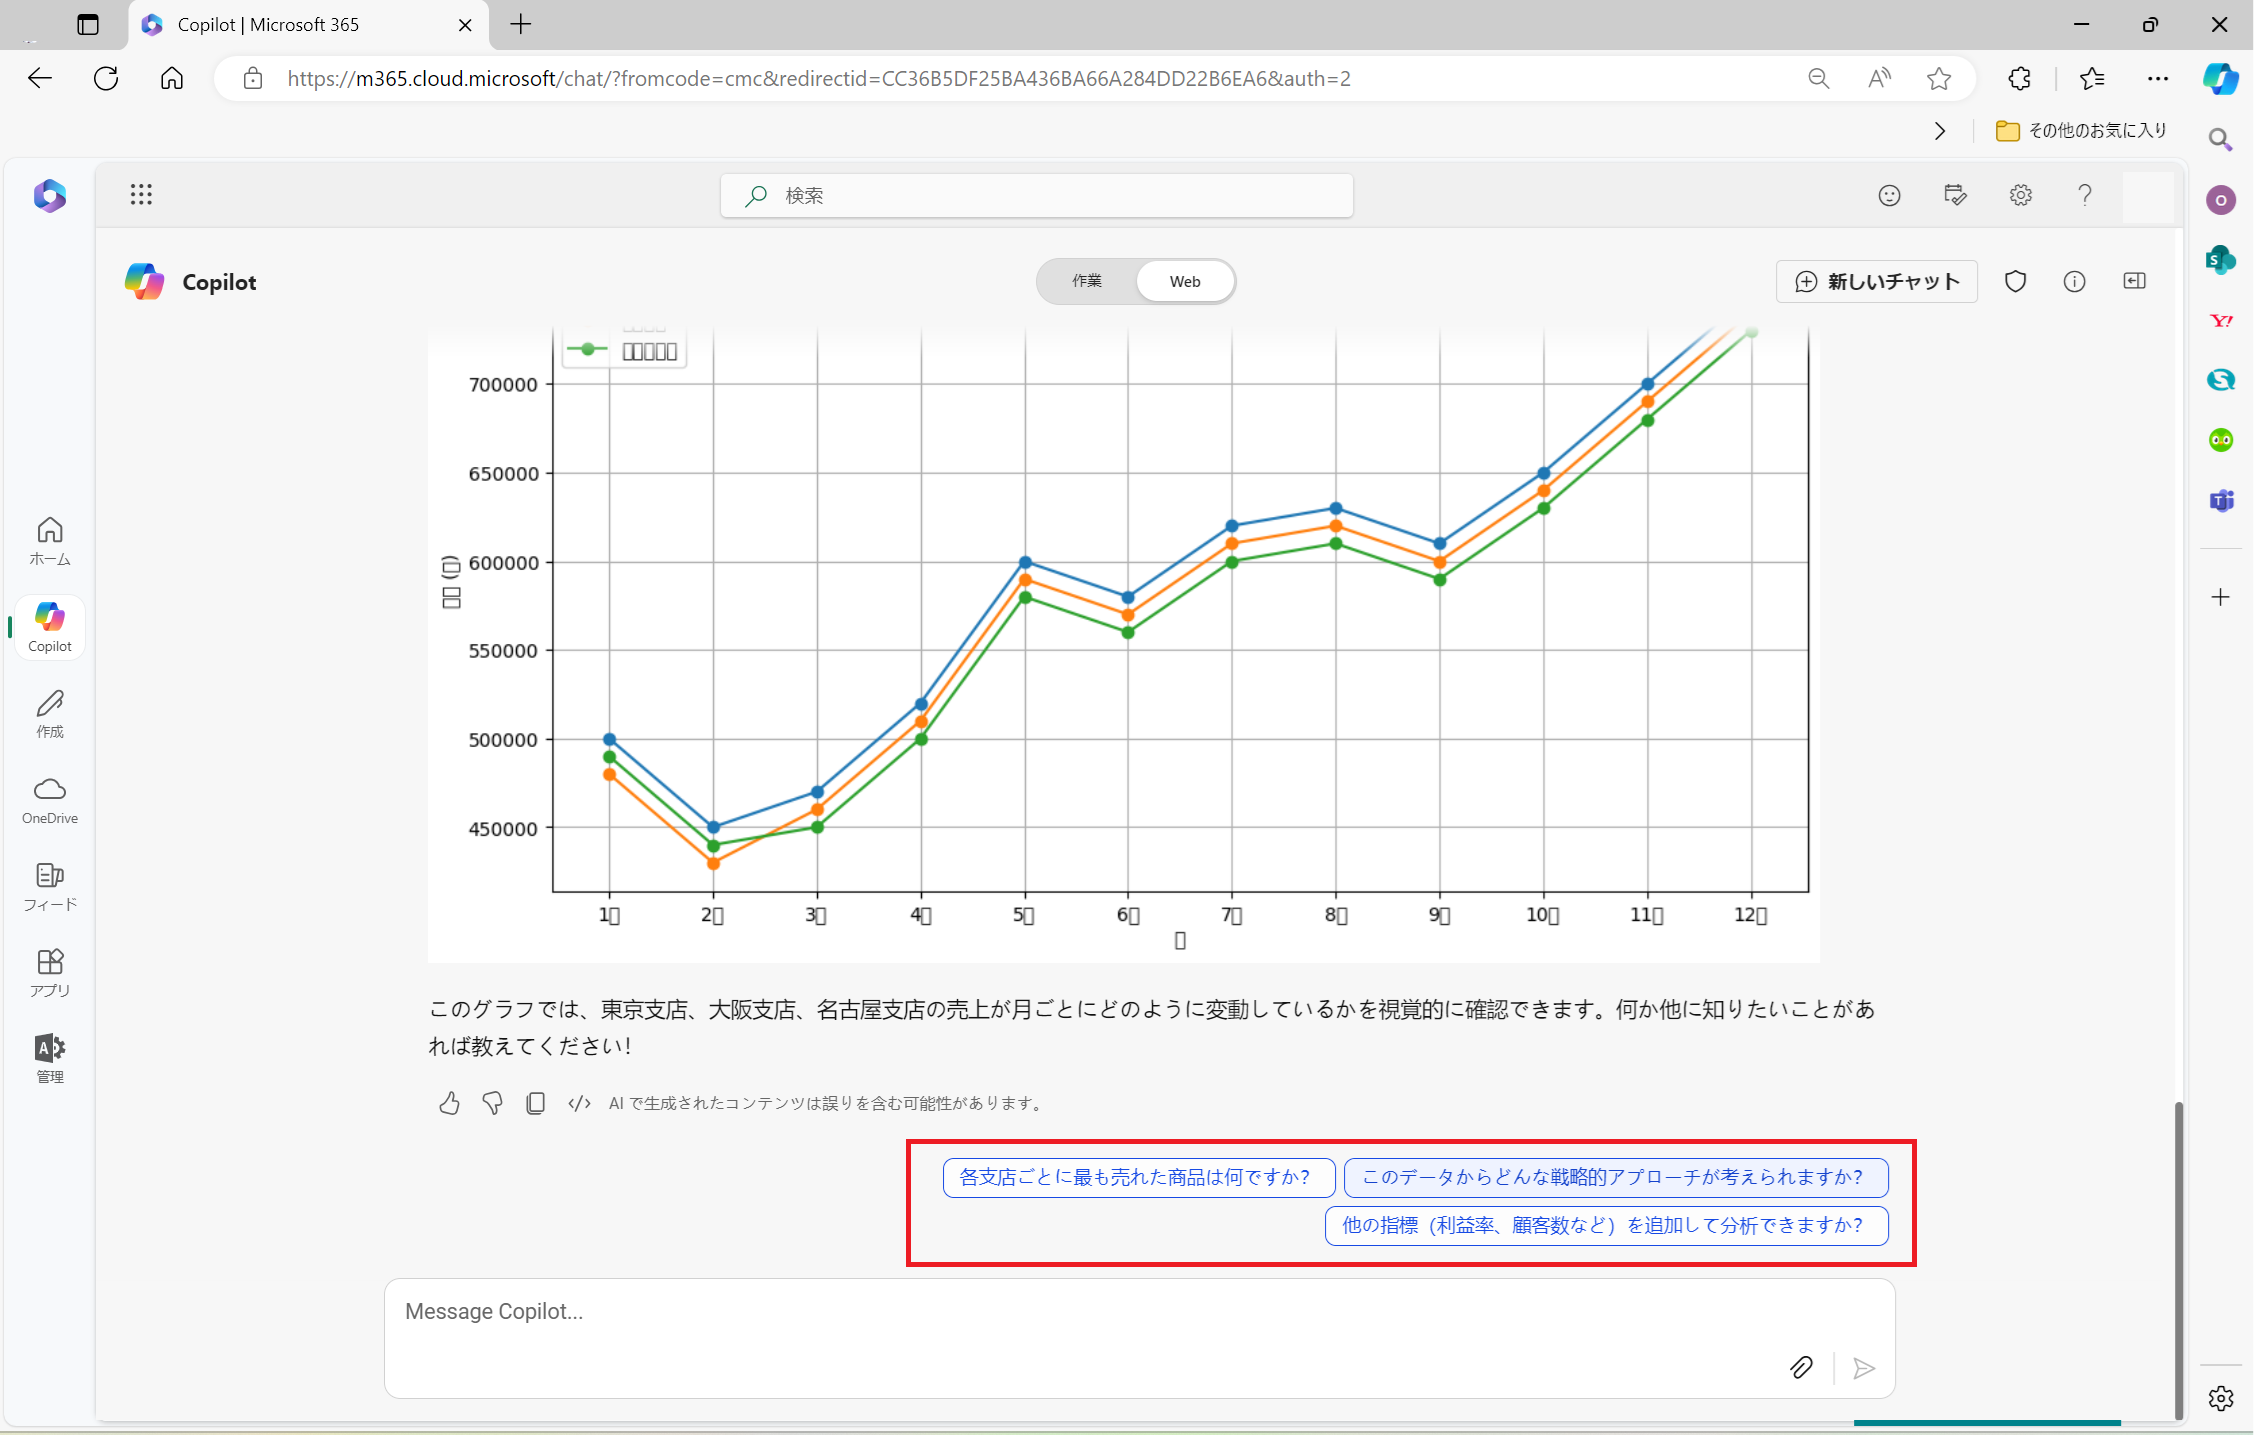Screen dimensions: 2254x1436
Task: Click the info circle icon
Action: tap(2075, 281)
